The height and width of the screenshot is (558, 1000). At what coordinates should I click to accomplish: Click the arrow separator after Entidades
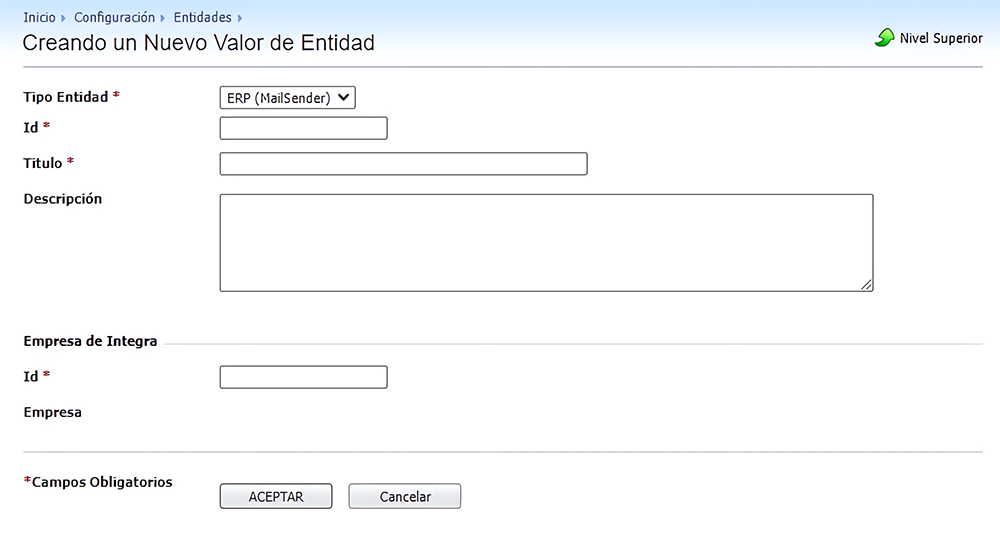240,18
